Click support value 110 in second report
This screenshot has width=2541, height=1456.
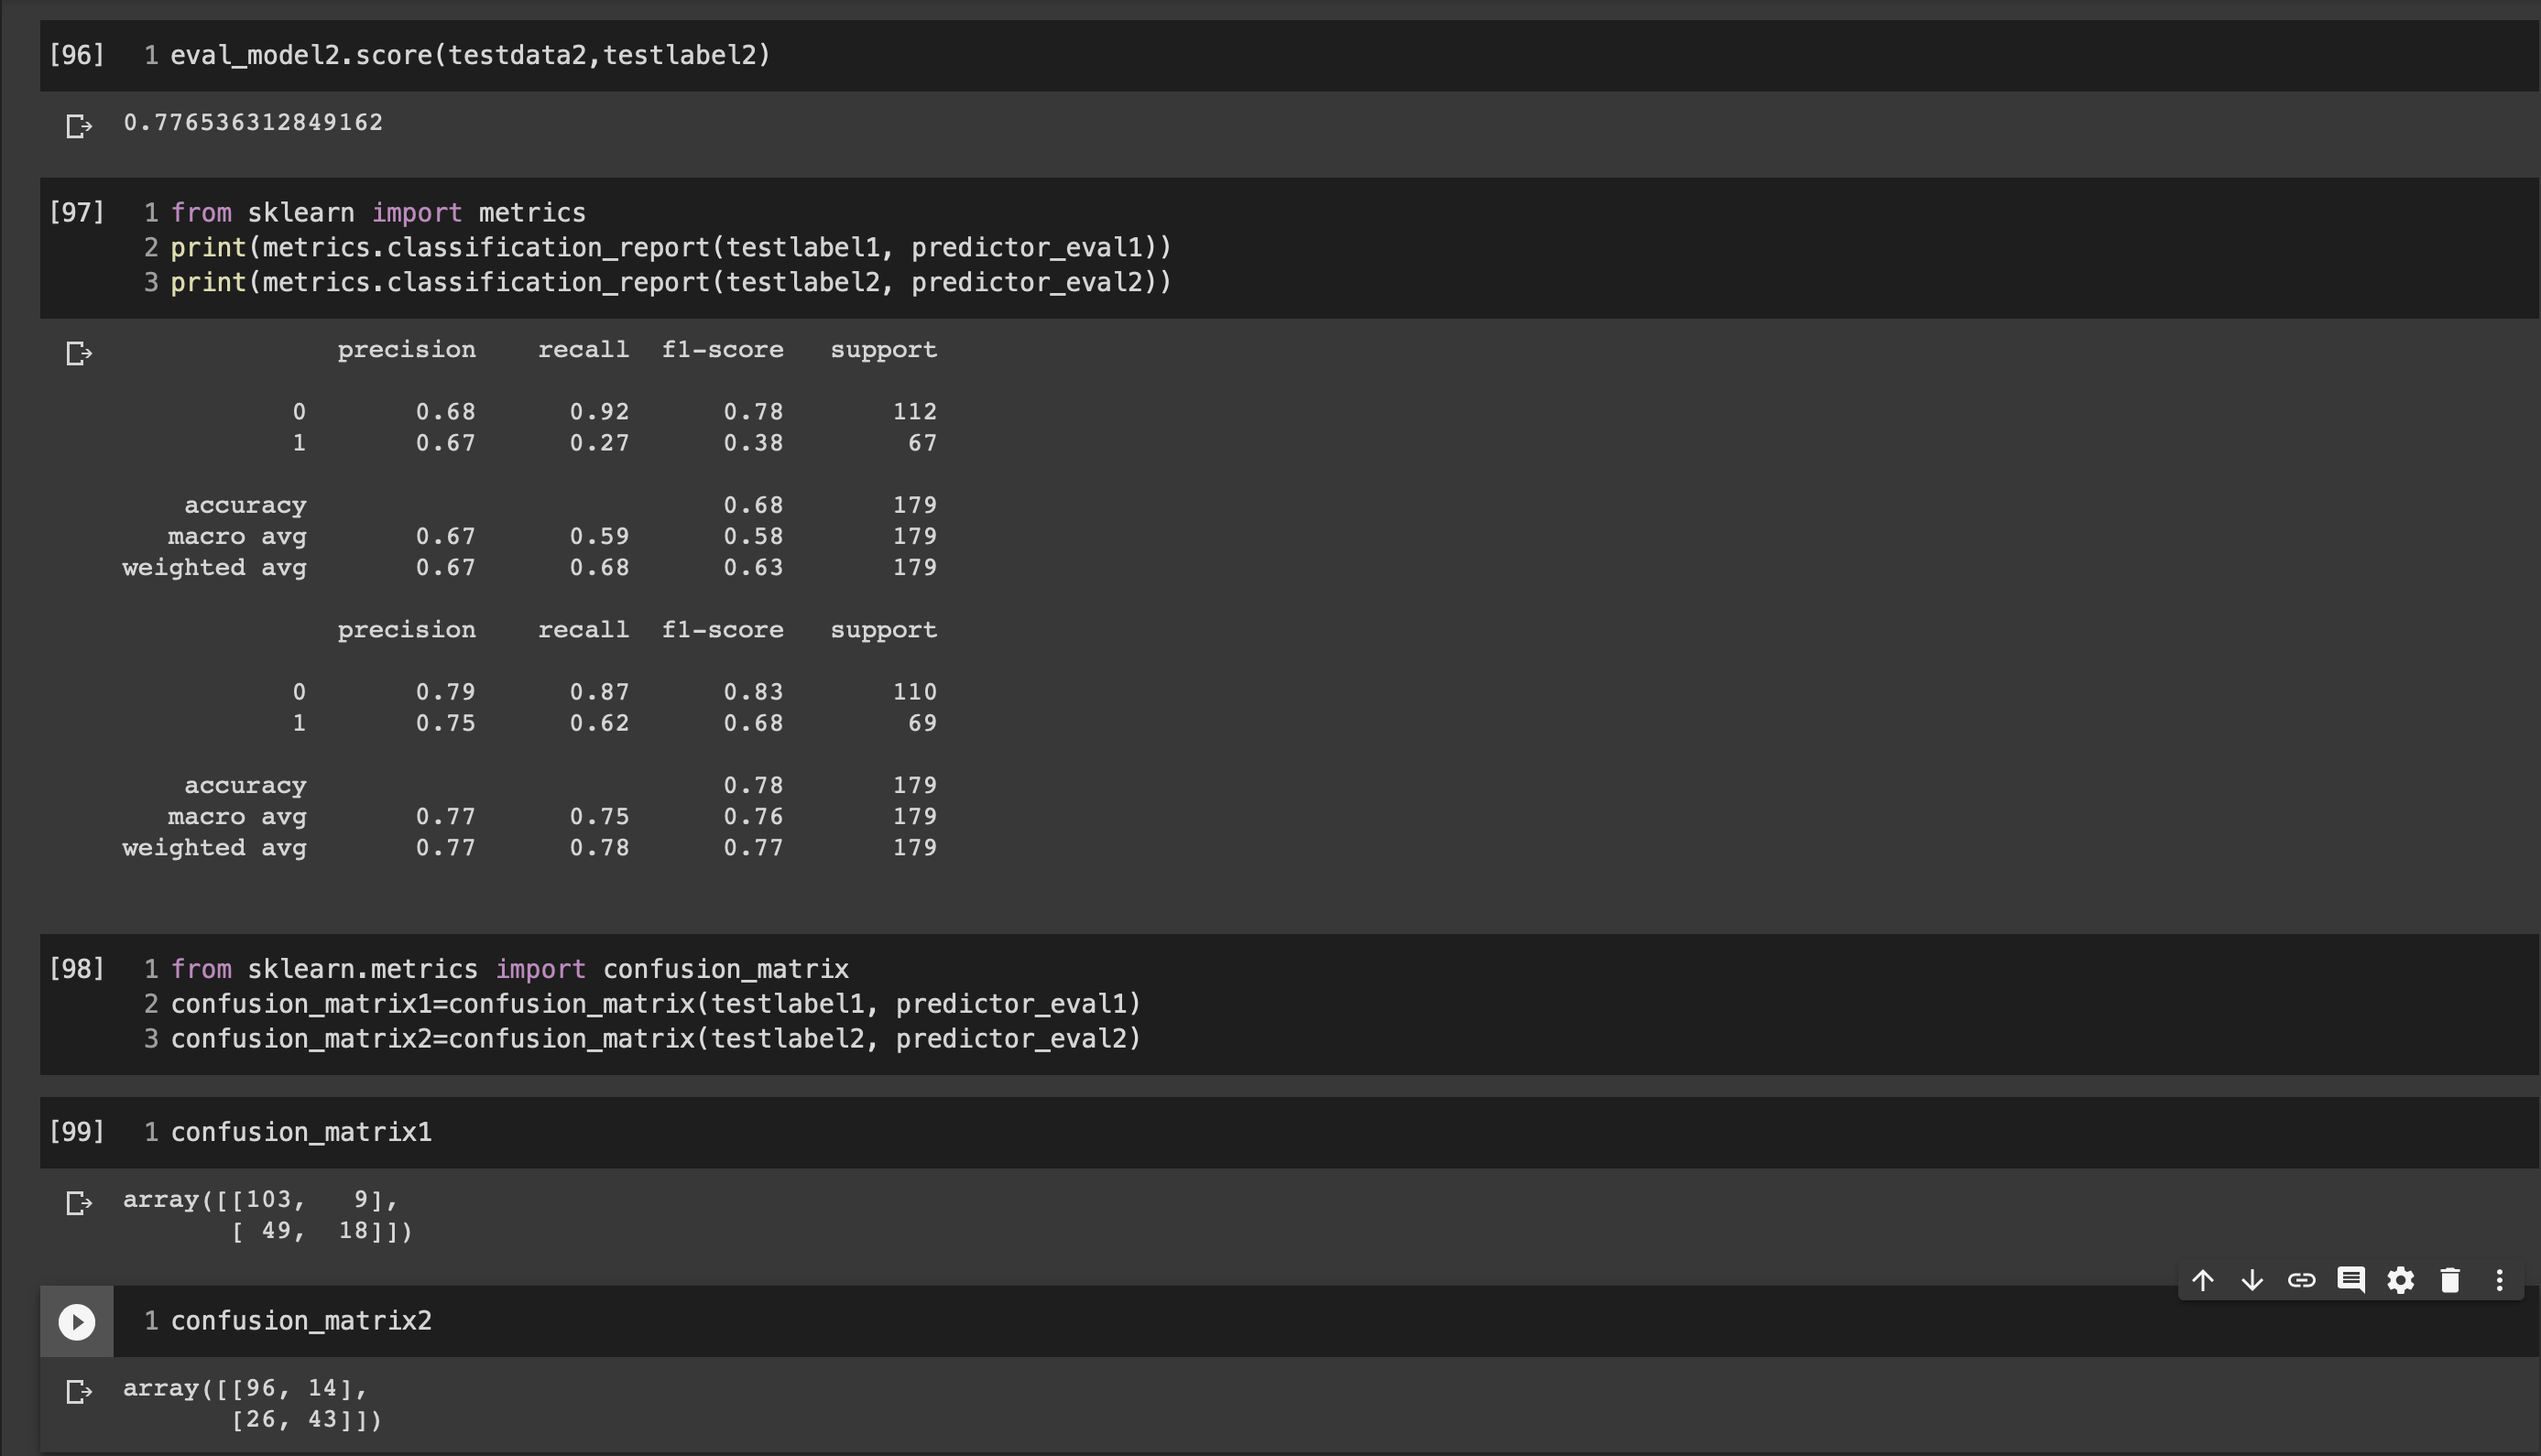[915, 692]
